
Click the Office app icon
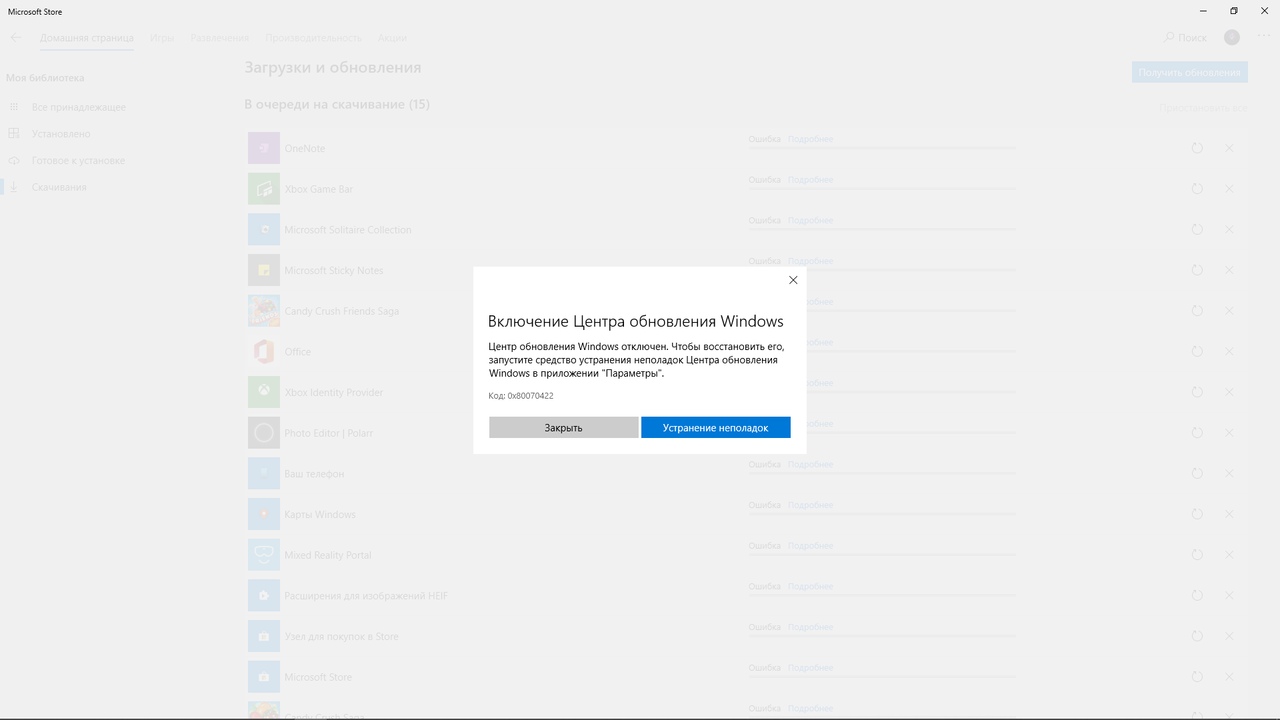[x=264, y=351]
